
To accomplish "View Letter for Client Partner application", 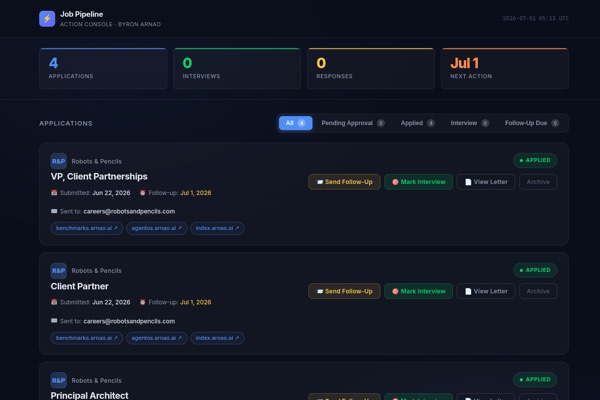I will click(486, 291).
